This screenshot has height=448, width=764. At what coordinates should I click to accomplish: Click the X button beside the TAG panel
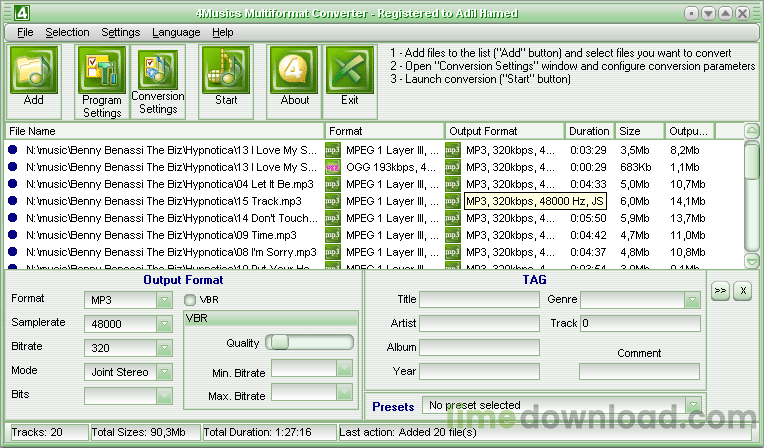(743, 291)
